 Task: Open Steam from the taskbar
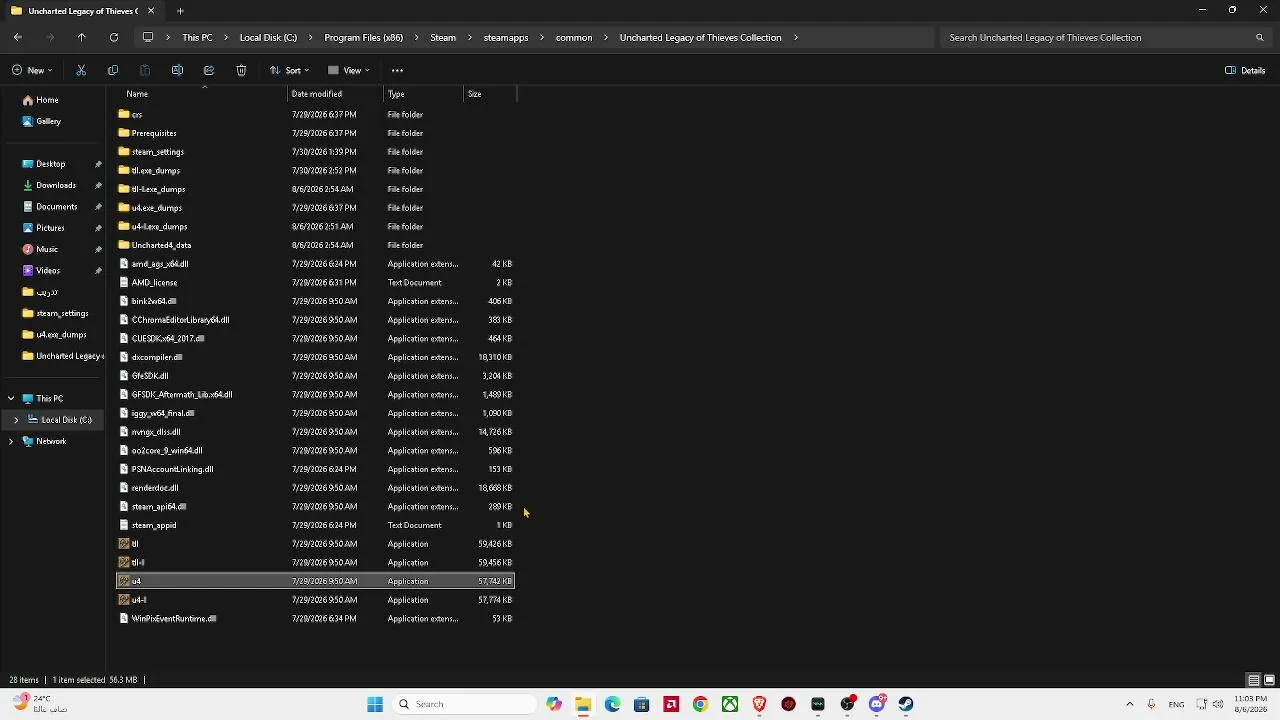click(x=906, y=704)
